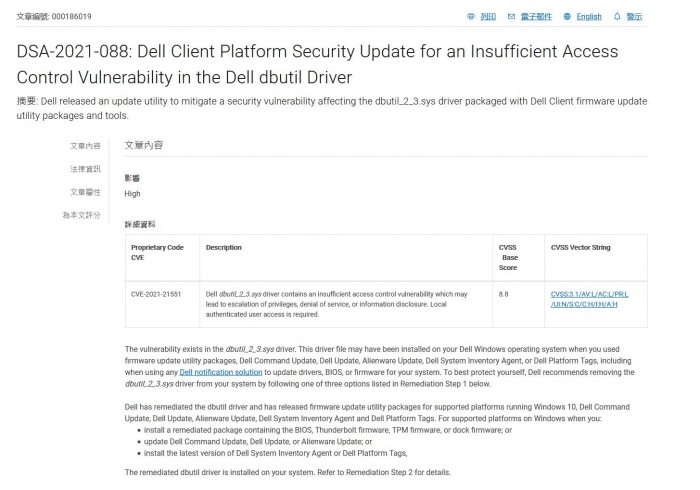The image size is (700, 490).
Task: Switch language via the English link
Action: [589, 17]
